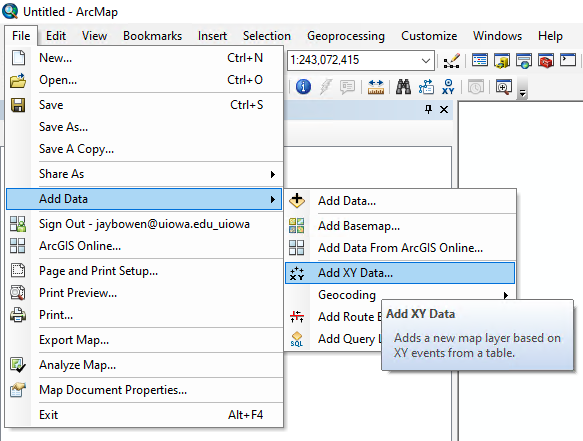Click the Print Preview icon

(17, 293)
